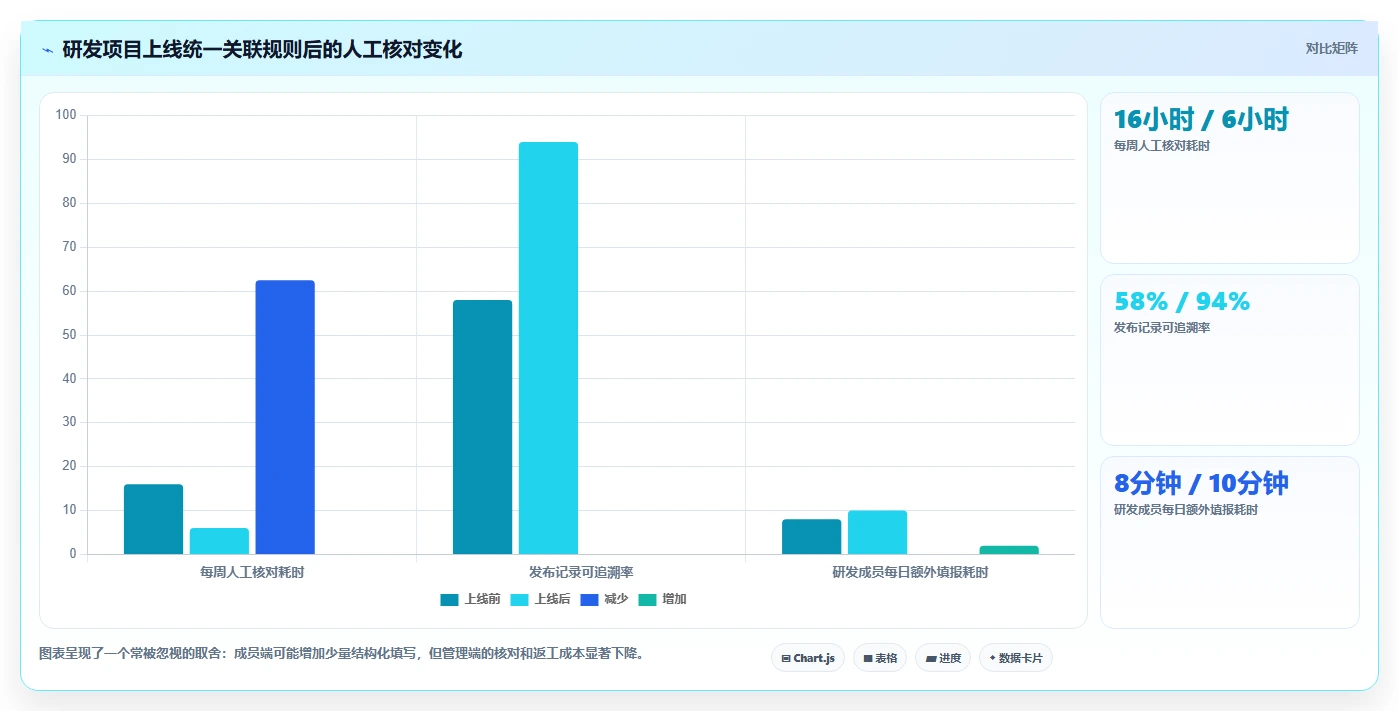Click the 上线后 bar for 研发成员每日额外填报耗时

point(877,532)
